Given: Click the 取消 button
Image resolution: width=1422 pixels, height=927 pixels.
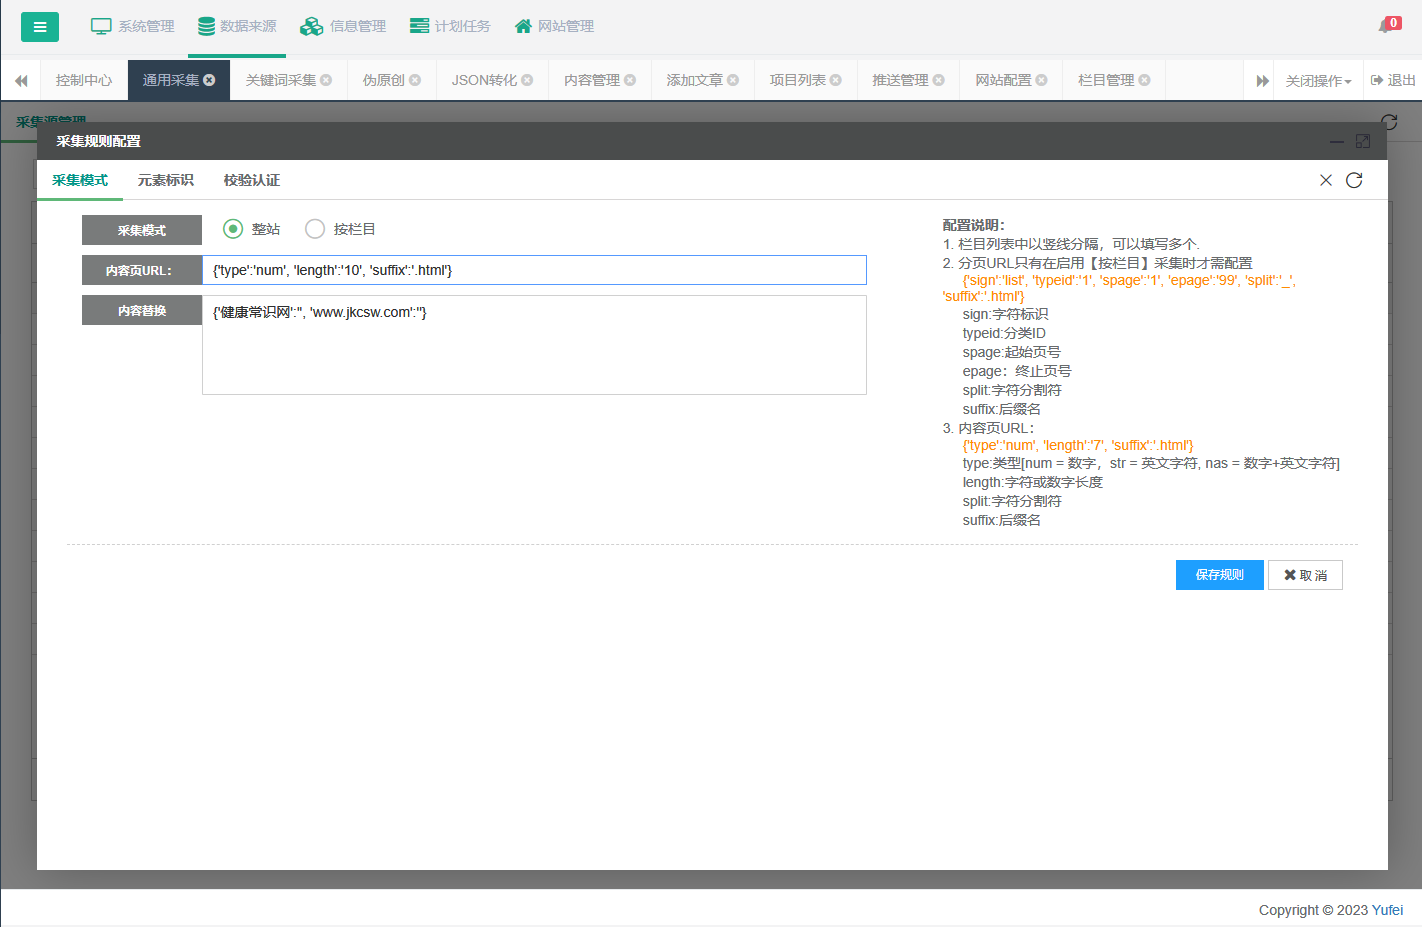Looking at the screenshot, I should [1305, 575].
